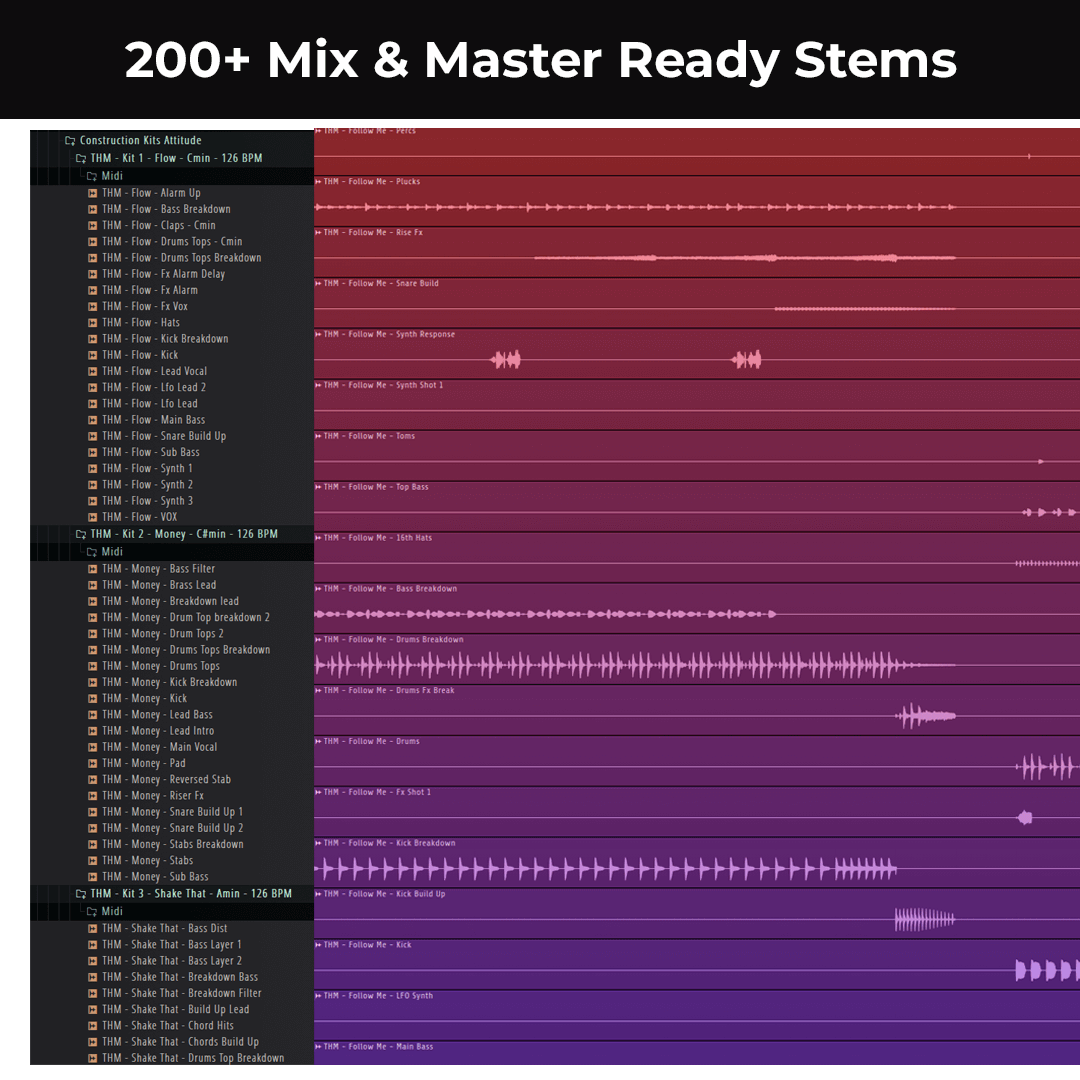Click the audio icon next to Flow - Kick
This screenshot has height=1080, width=1080.
click(92, 355)
